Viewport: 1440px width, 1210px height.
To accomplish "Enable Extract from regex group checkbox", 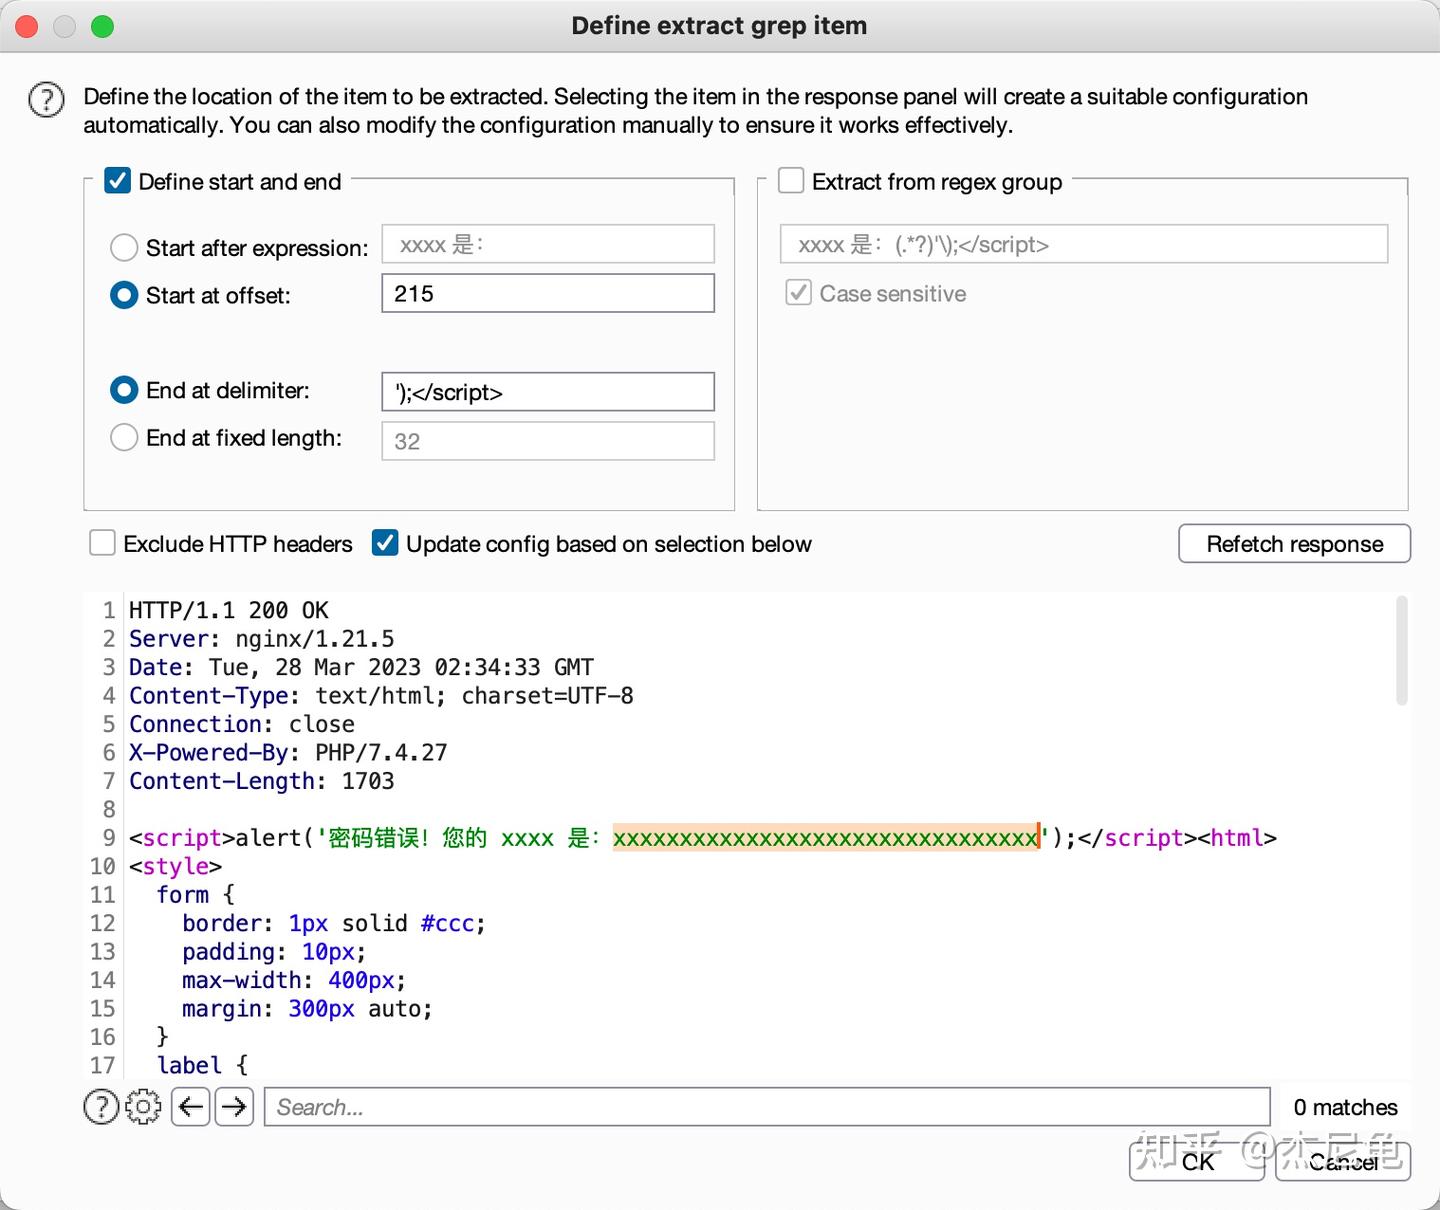I will 791,181.
